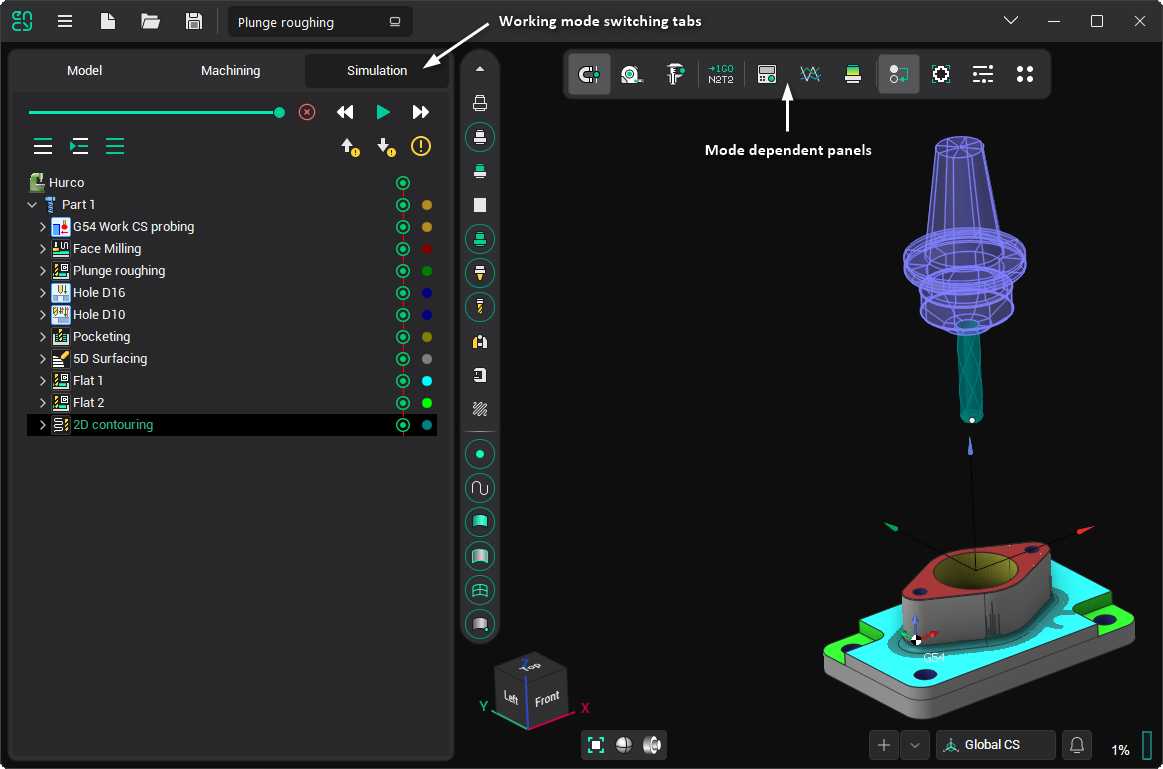1163x769 pixels.
Task: Toggle visibility circle for Face Milling
Action: pyautogui.click(x=403, y=249)
